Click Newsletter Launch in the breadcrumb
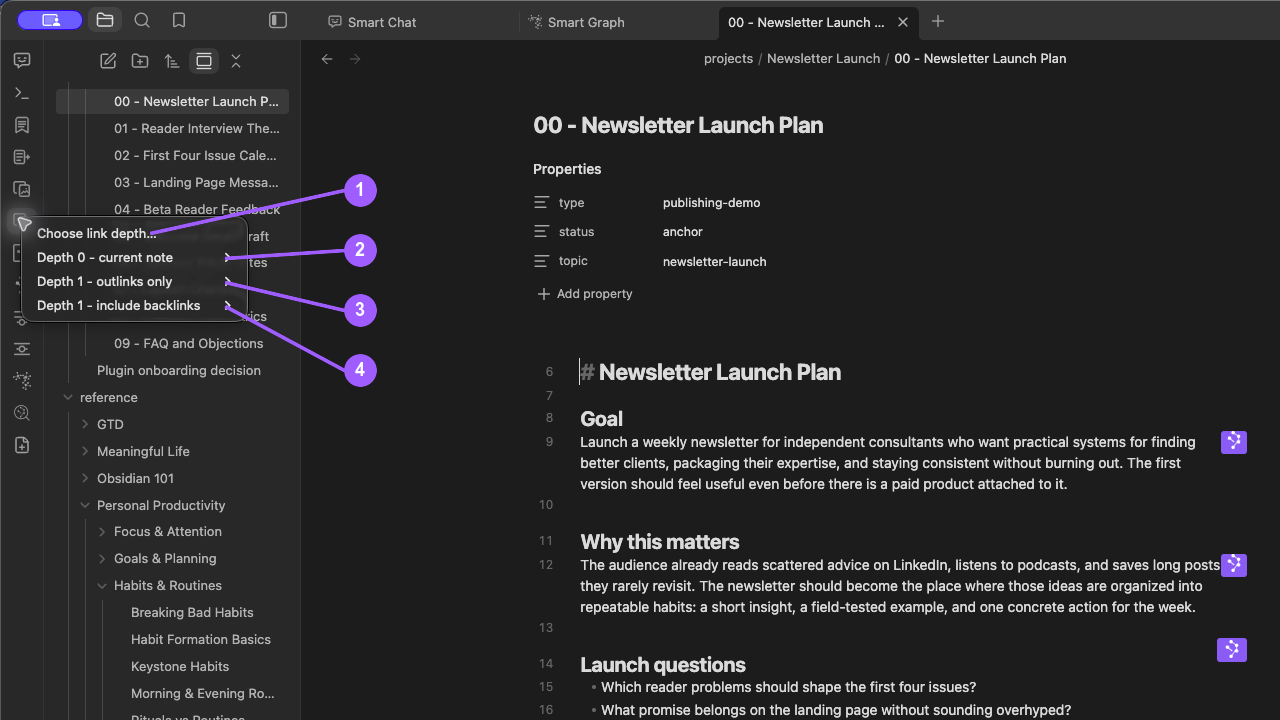 (823, 59)
